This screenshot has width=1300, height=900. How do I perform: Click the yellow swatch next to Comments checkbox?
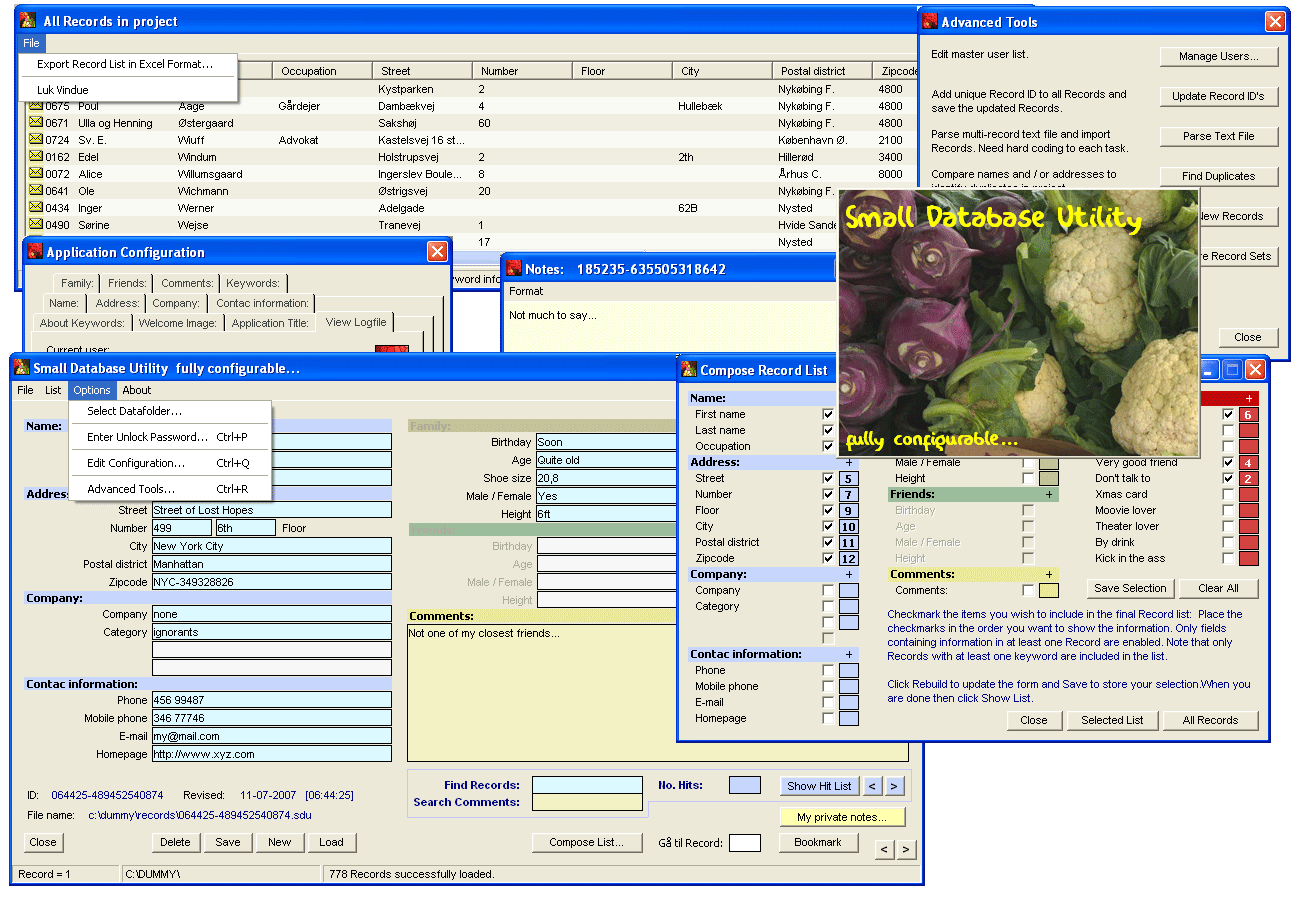[x=1048, y=591]
